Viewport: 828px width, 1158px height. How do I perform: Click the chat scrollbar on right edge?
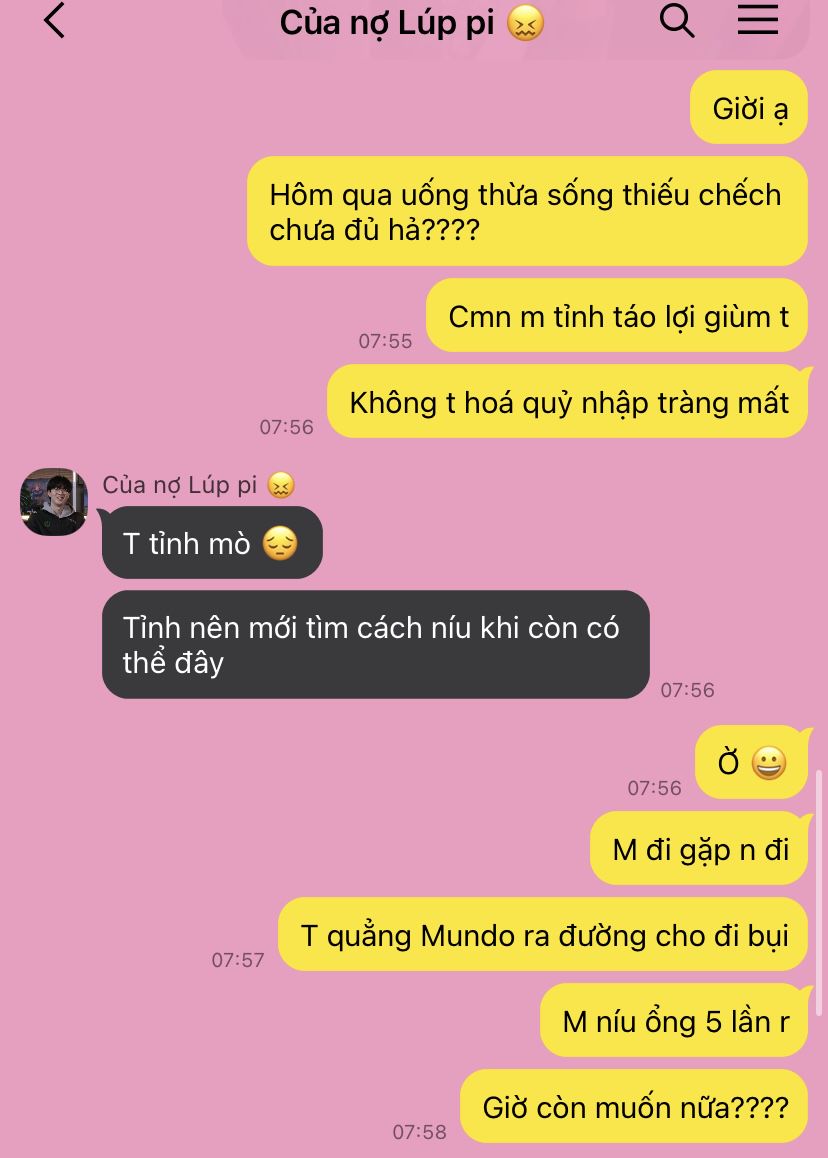(x=818, y=894)
